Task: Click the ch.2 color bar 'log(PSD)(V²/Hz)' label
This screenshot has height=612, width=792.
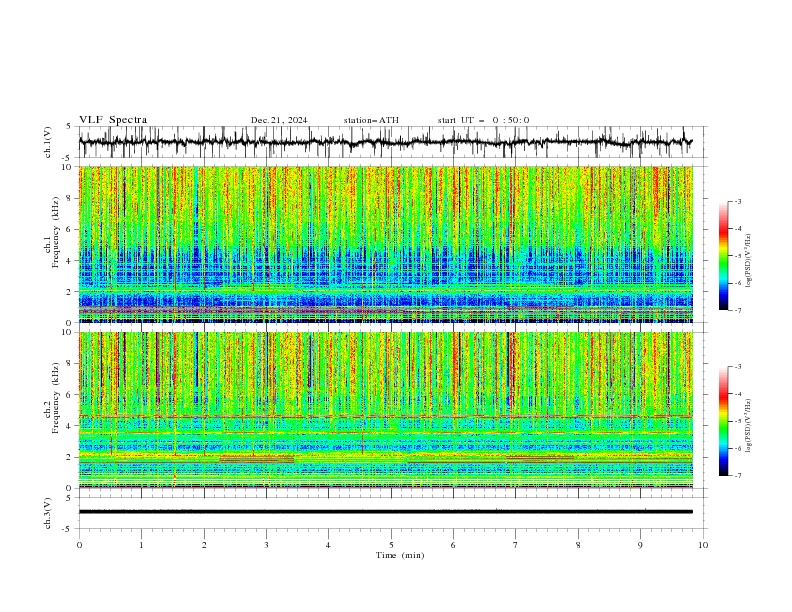Action: (748, 426)
